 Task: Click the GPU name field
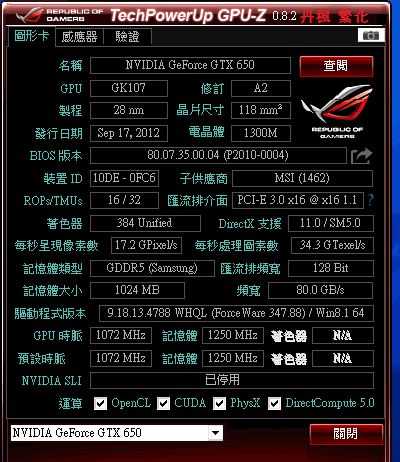click(x=190, y=65)
